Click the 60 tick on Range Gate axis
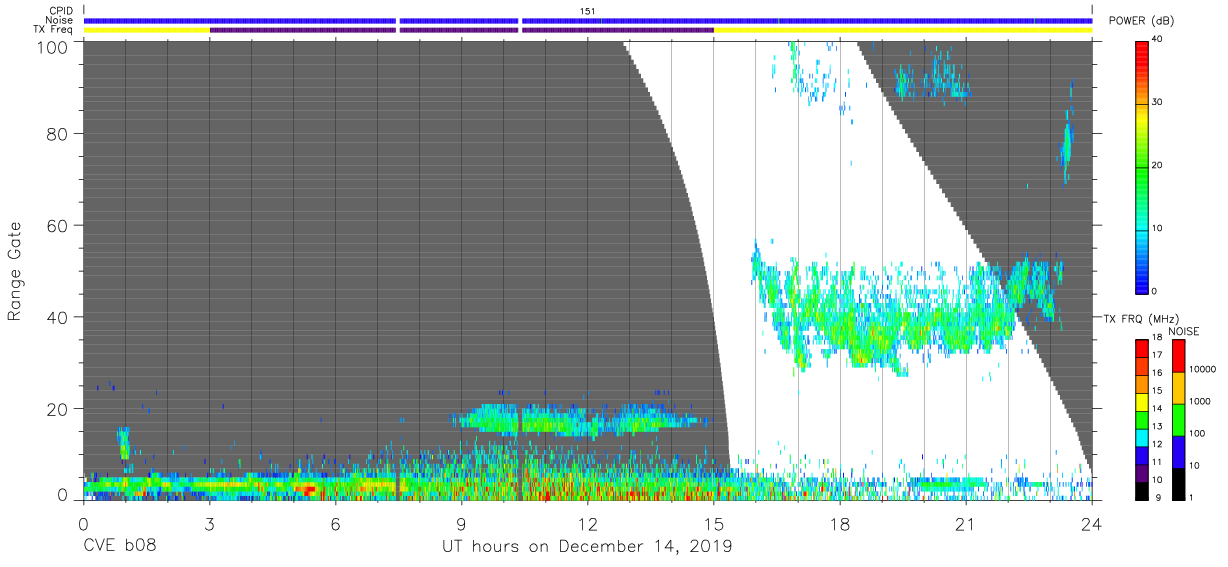Image resolution: width=1228 pixels, height=567 pixels. (x=57, y=226)
